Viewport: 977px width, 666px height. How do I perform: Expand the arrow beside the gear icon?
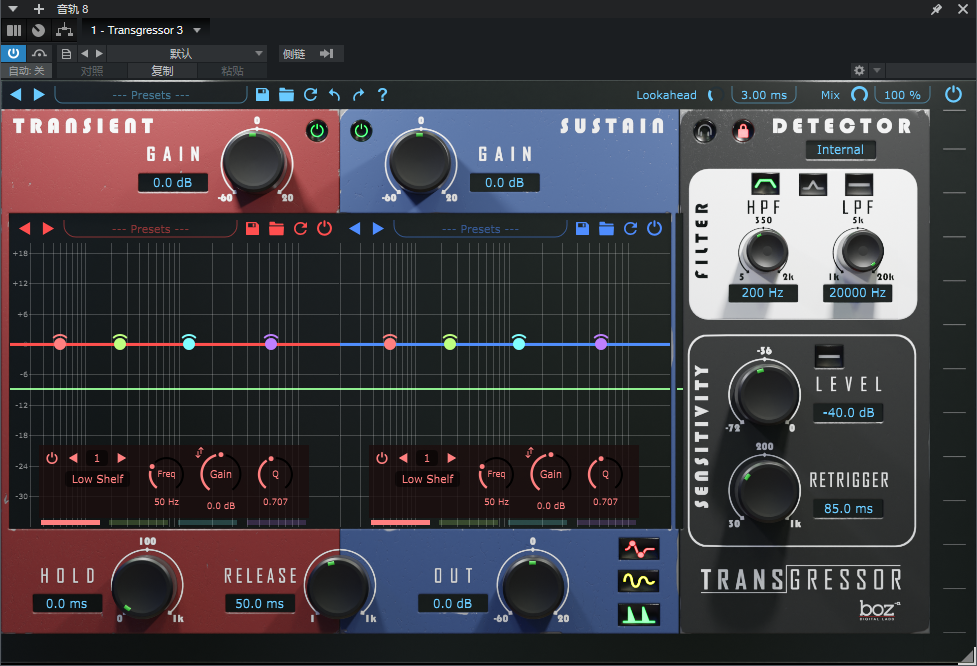click(x=877, y=70)
